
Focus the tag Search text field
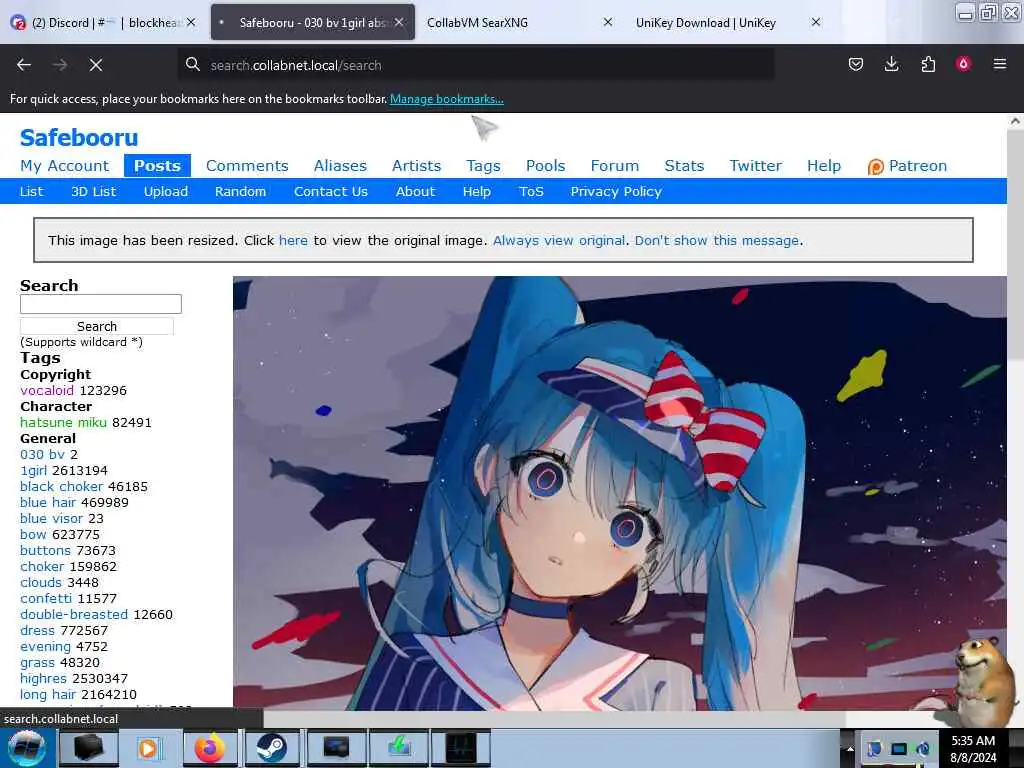[101, 304]
